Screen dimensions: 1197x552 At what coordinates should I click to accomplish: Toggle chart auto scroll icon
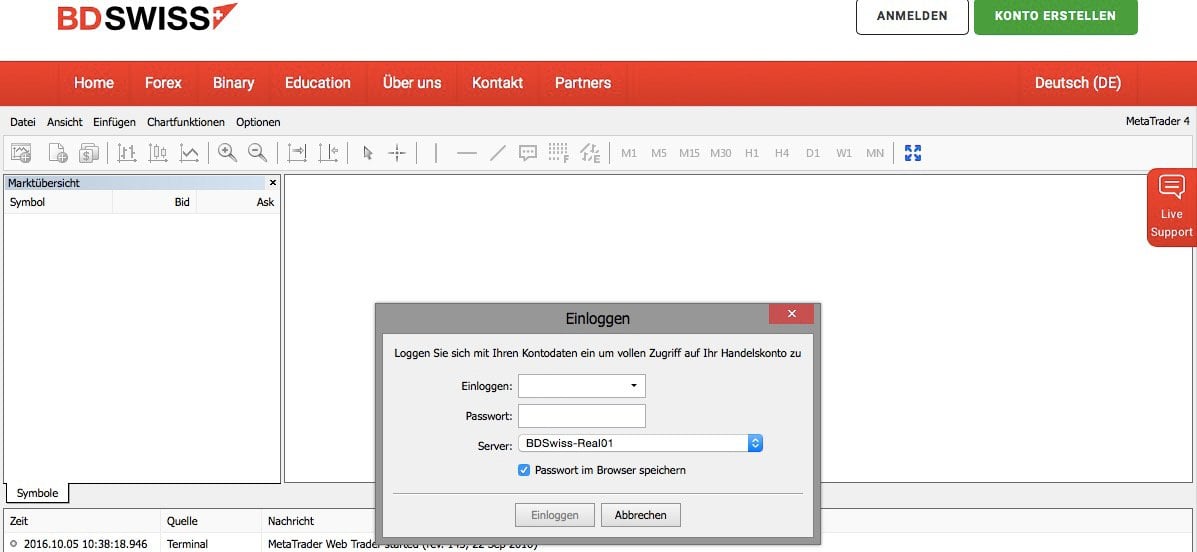(296, 153)
